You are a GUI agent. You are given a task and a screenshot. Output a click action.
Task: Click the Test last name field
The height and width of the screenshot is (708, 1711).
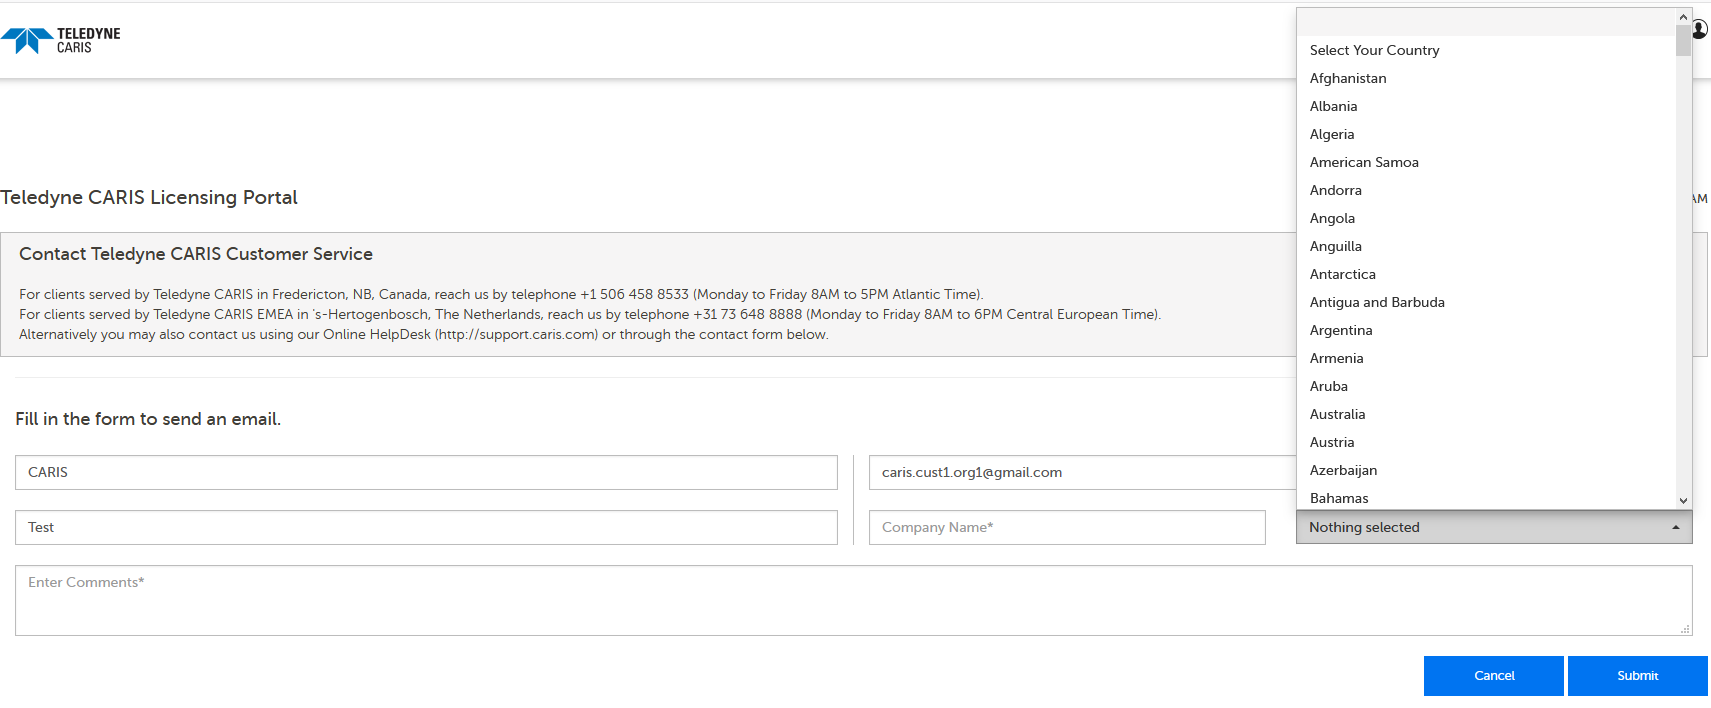(426, 527)
